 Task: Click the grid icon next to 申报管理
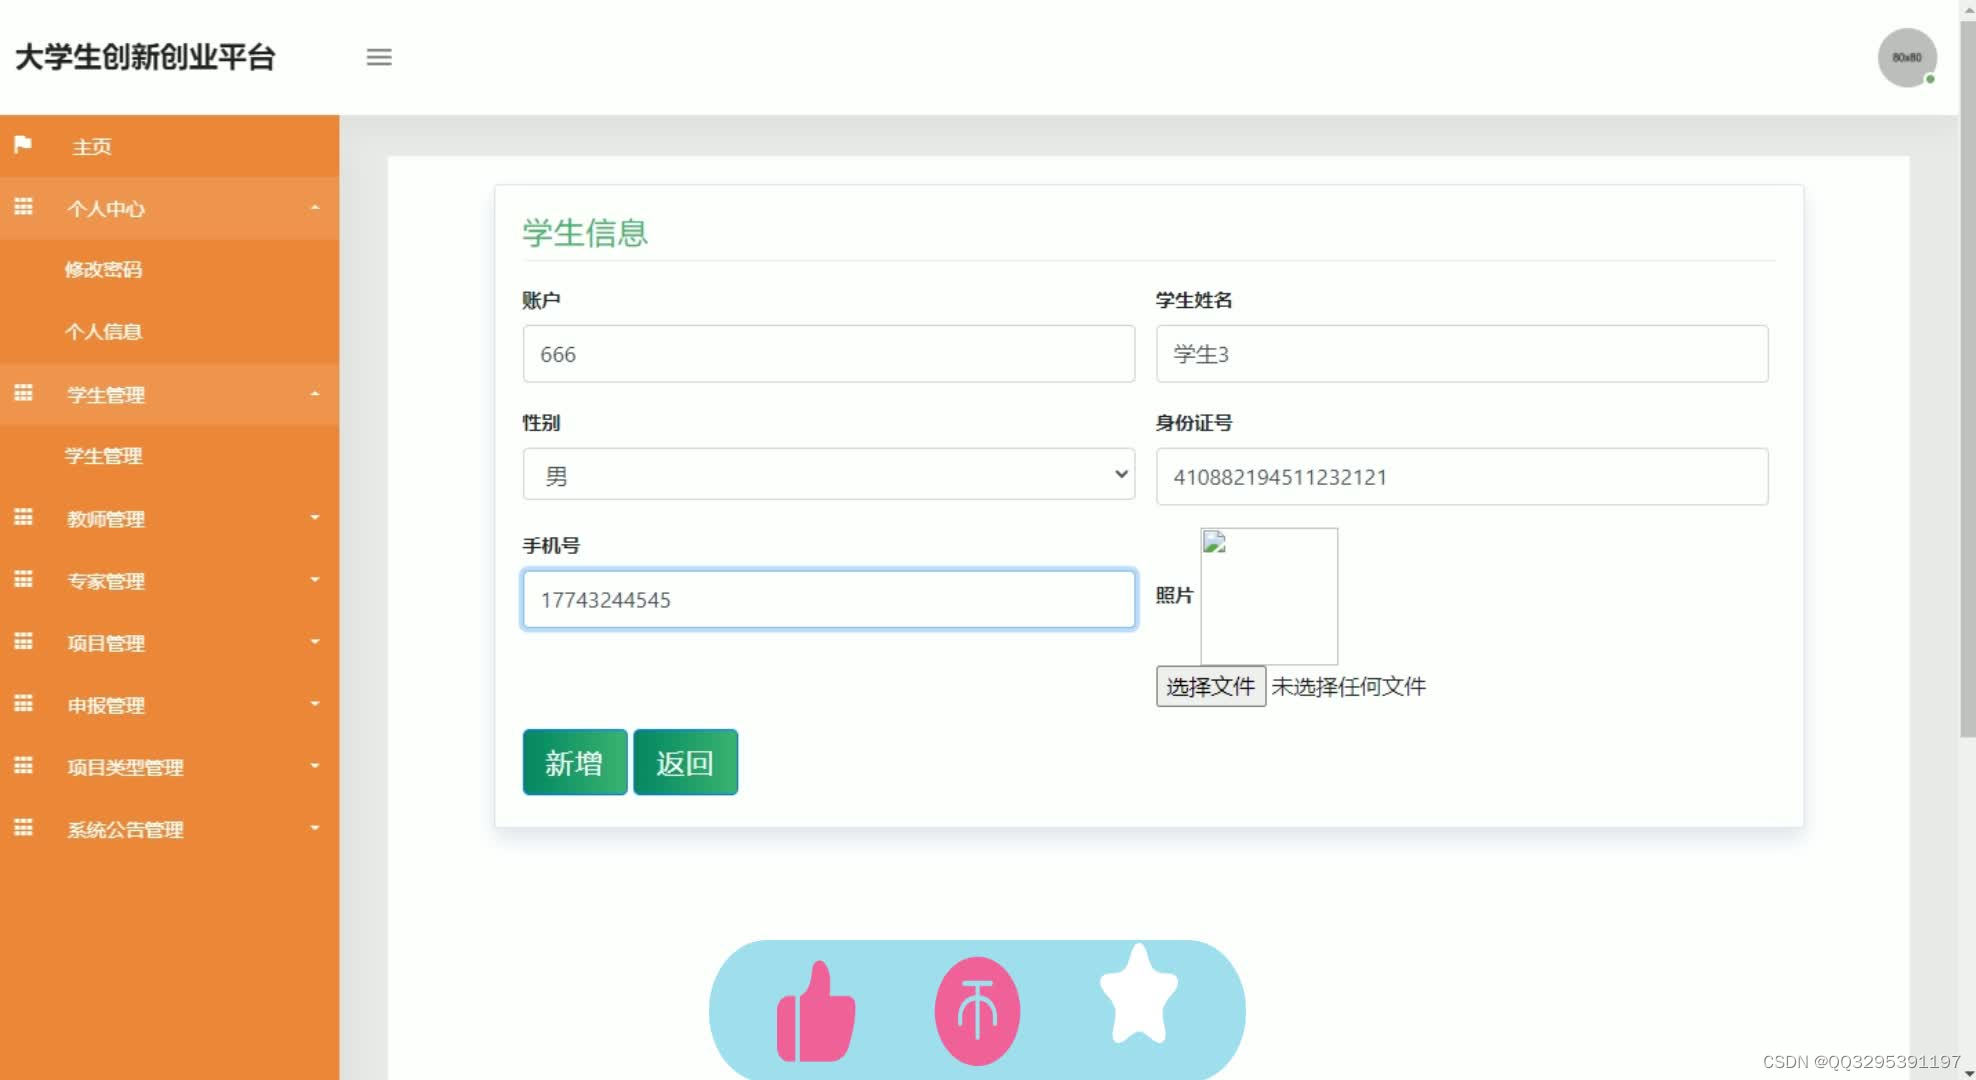(23, 703)
